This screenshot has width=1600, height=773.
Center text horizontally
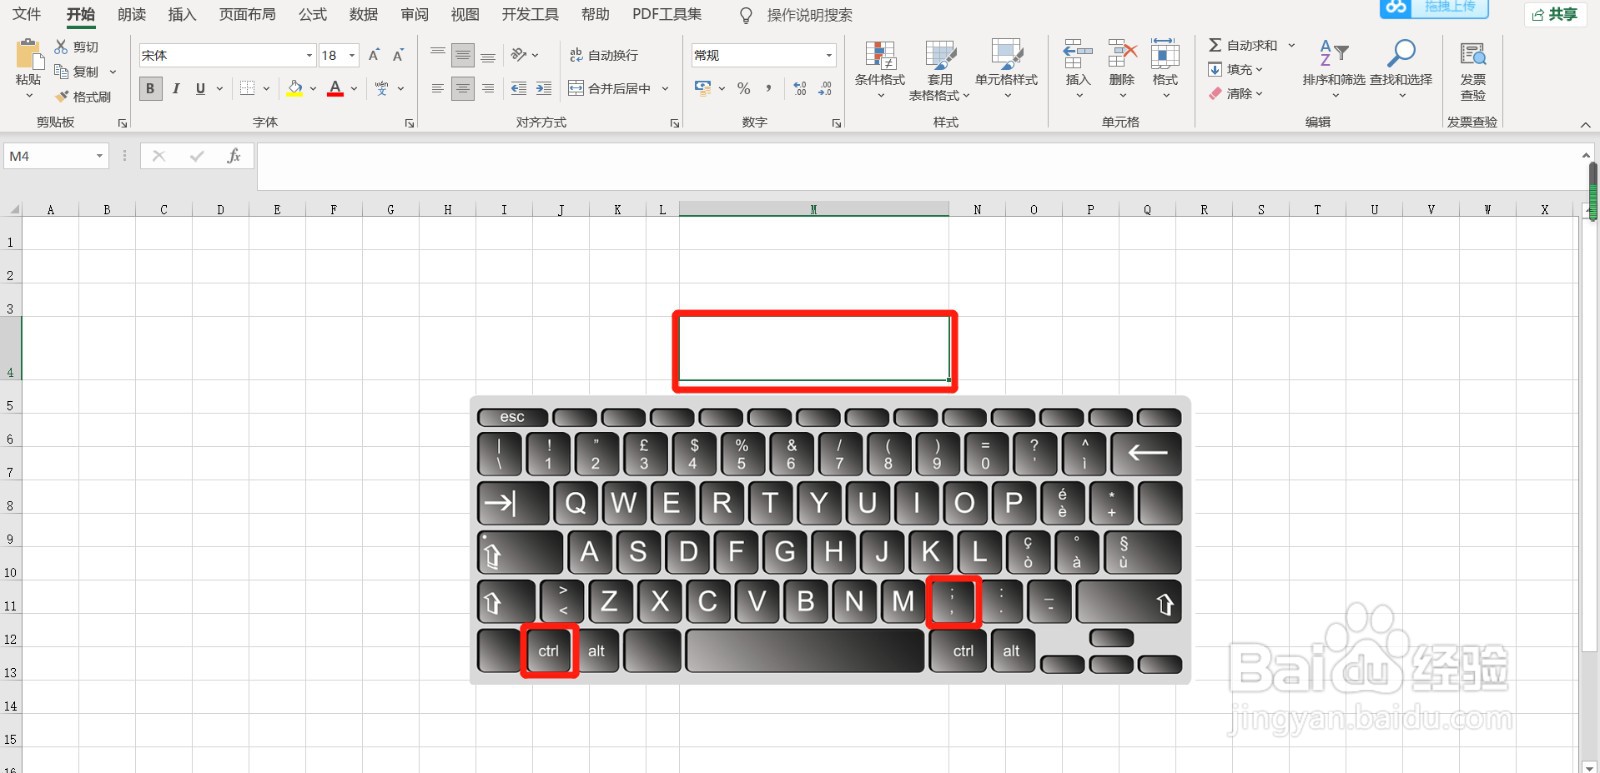(462, 88)
